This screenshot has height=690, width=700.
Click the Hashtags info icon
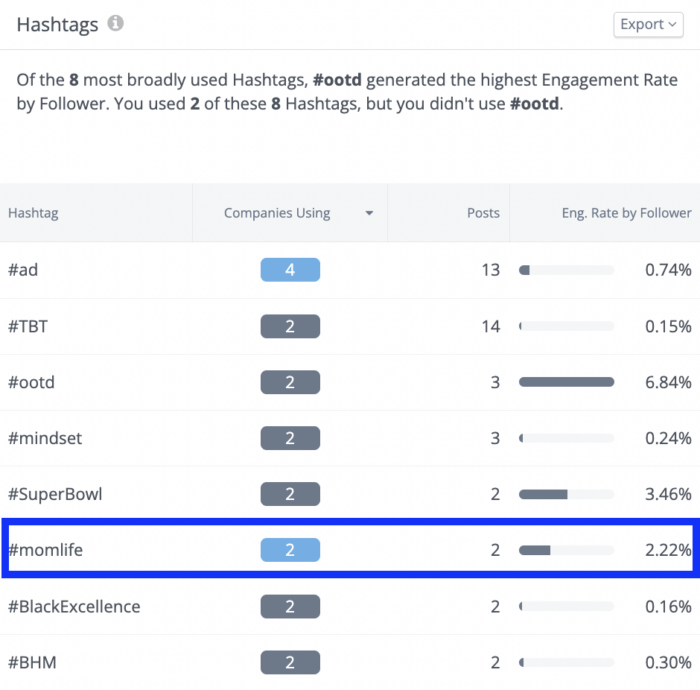(116, 23)
